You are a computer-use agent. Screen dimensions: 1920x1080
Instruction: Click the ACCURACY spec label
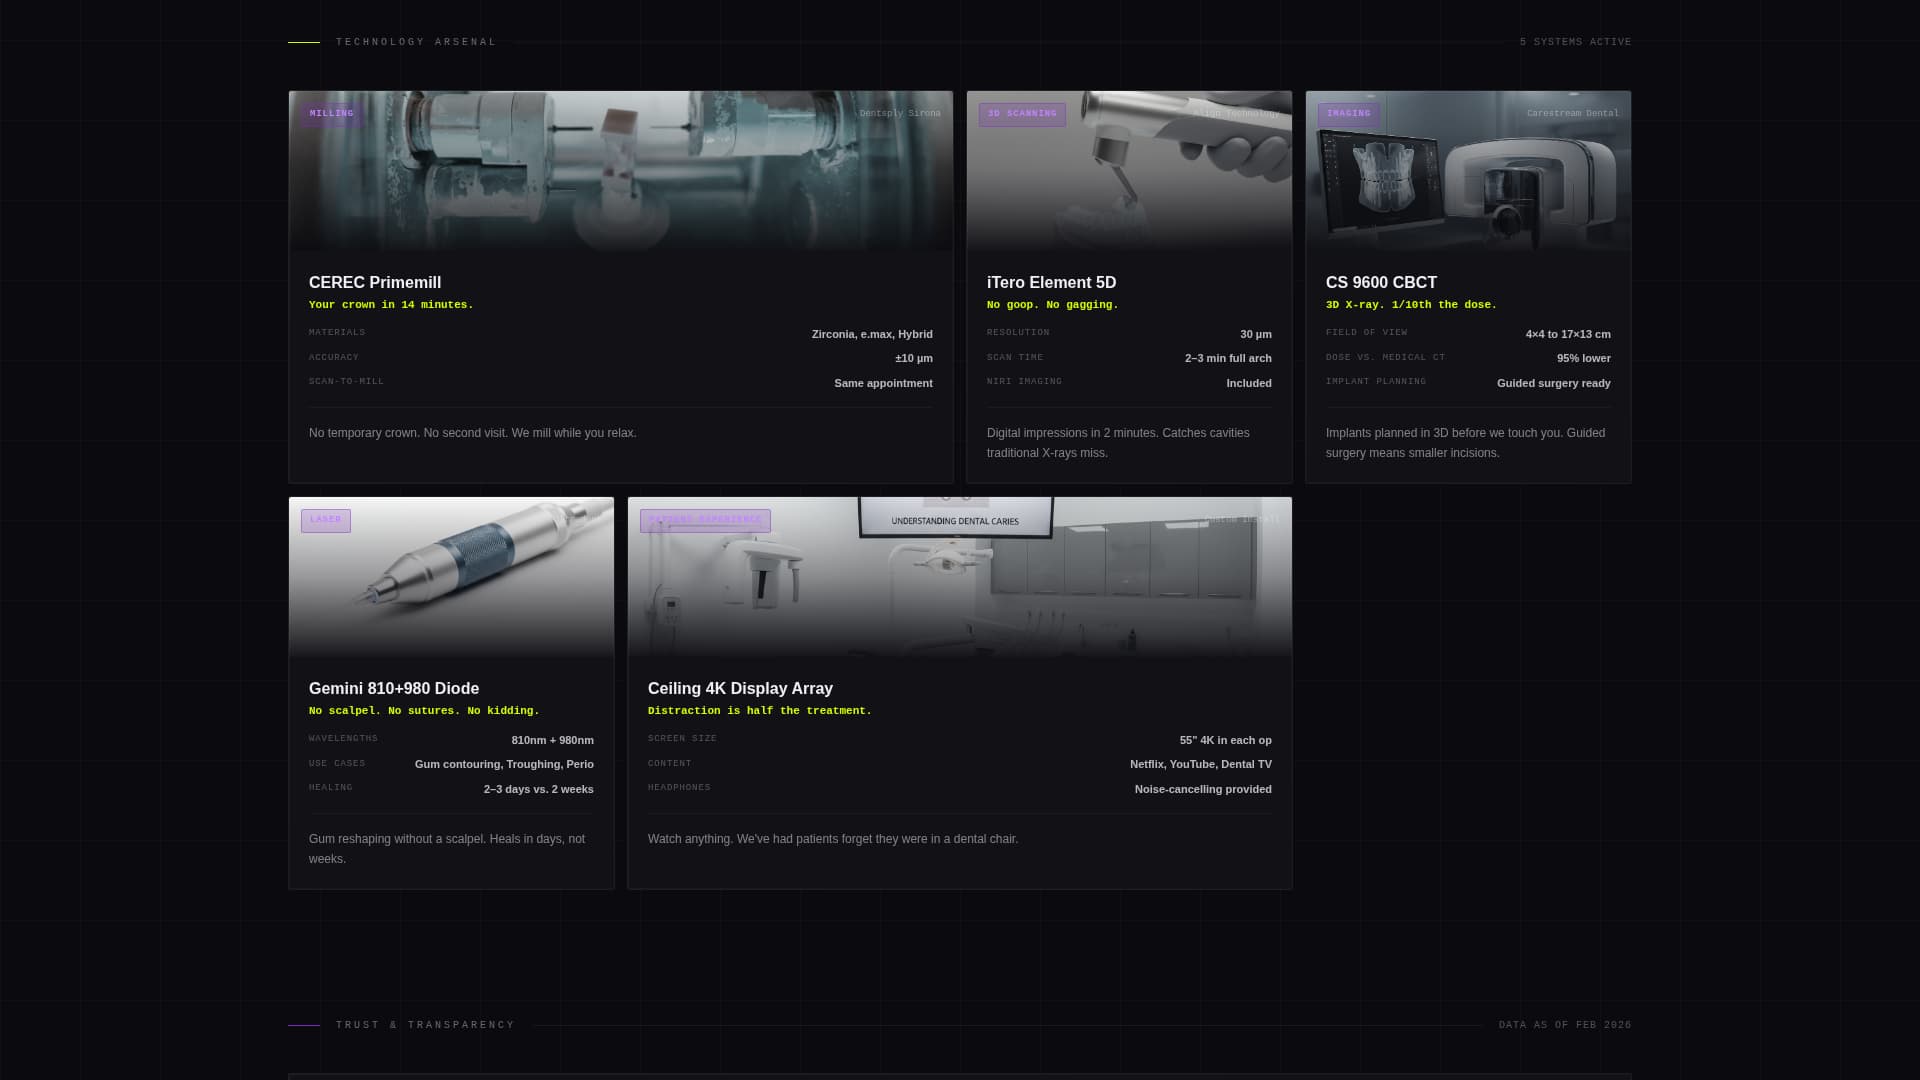coord(334,358)
